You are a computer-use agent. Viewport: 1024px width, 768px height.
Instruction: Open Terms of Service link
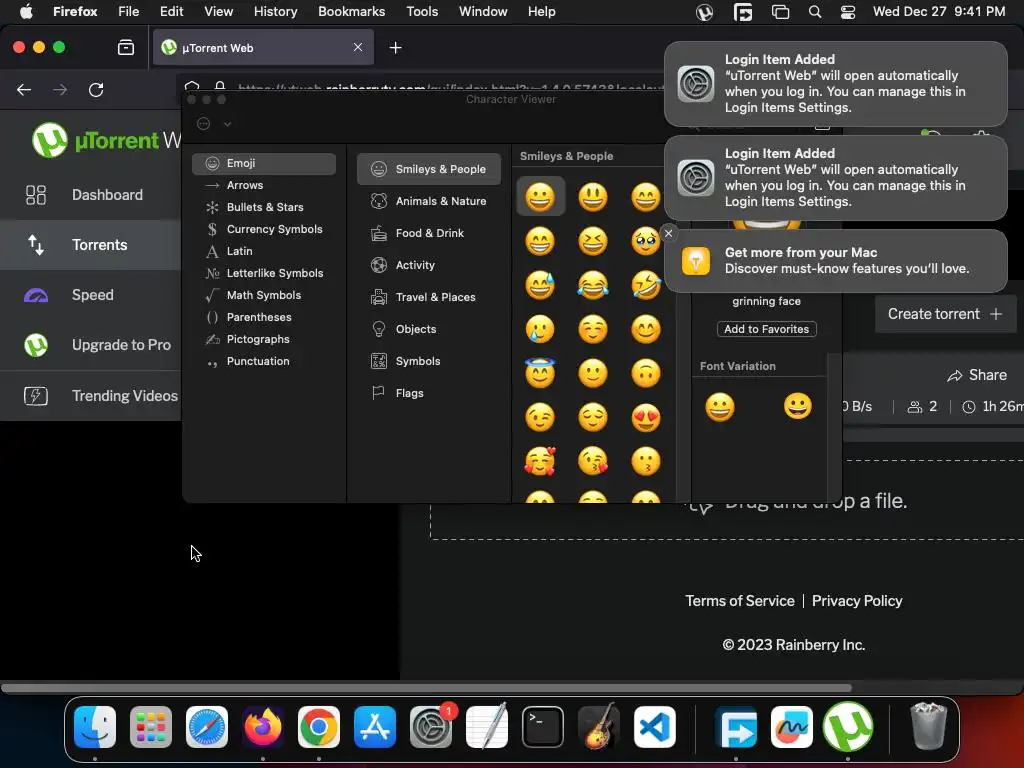(740, 601)
